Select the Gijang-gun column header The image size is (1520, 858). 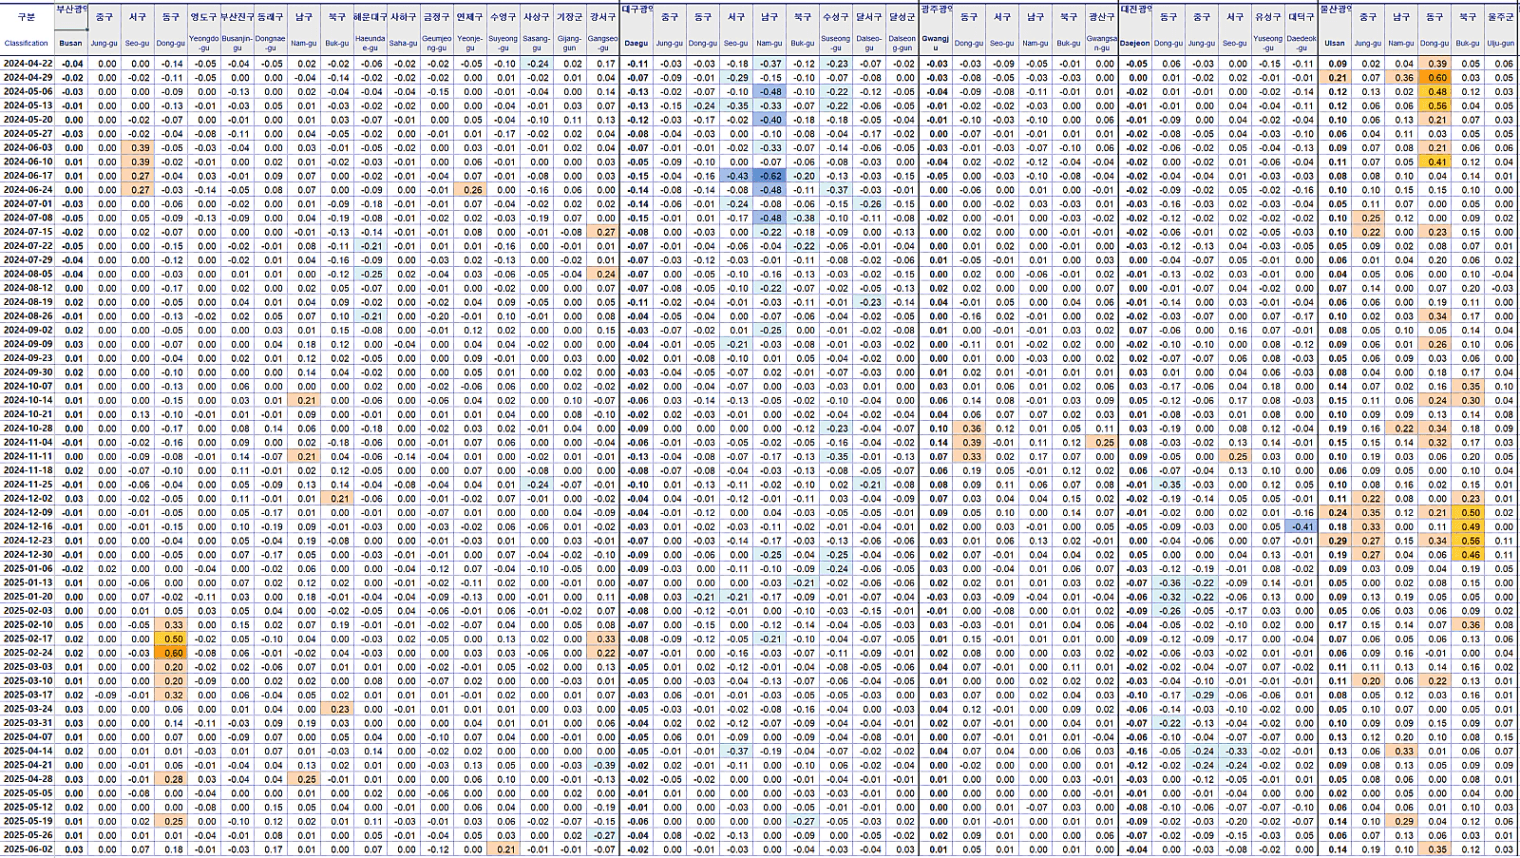[x=570, y=43]
